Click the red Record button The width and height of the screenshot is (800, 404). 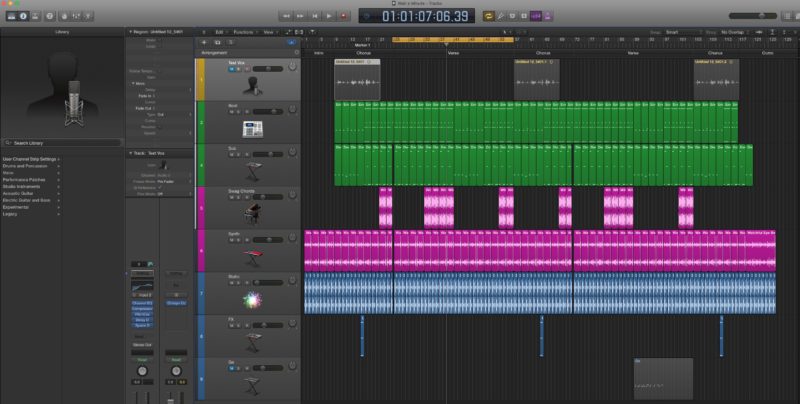343,16
